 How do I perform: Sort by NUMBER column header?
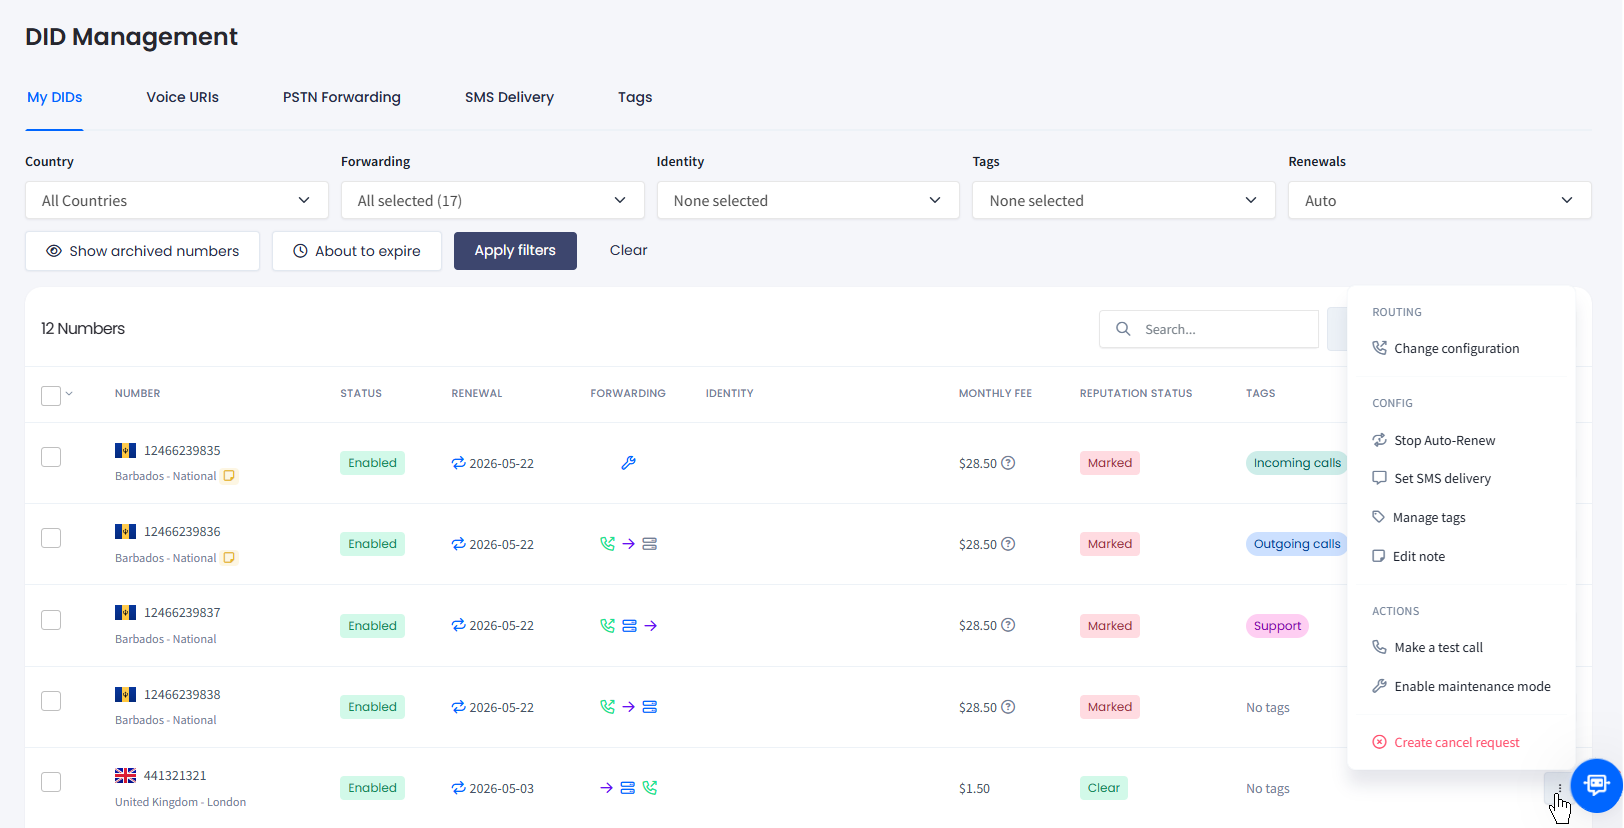click(137, 393)
